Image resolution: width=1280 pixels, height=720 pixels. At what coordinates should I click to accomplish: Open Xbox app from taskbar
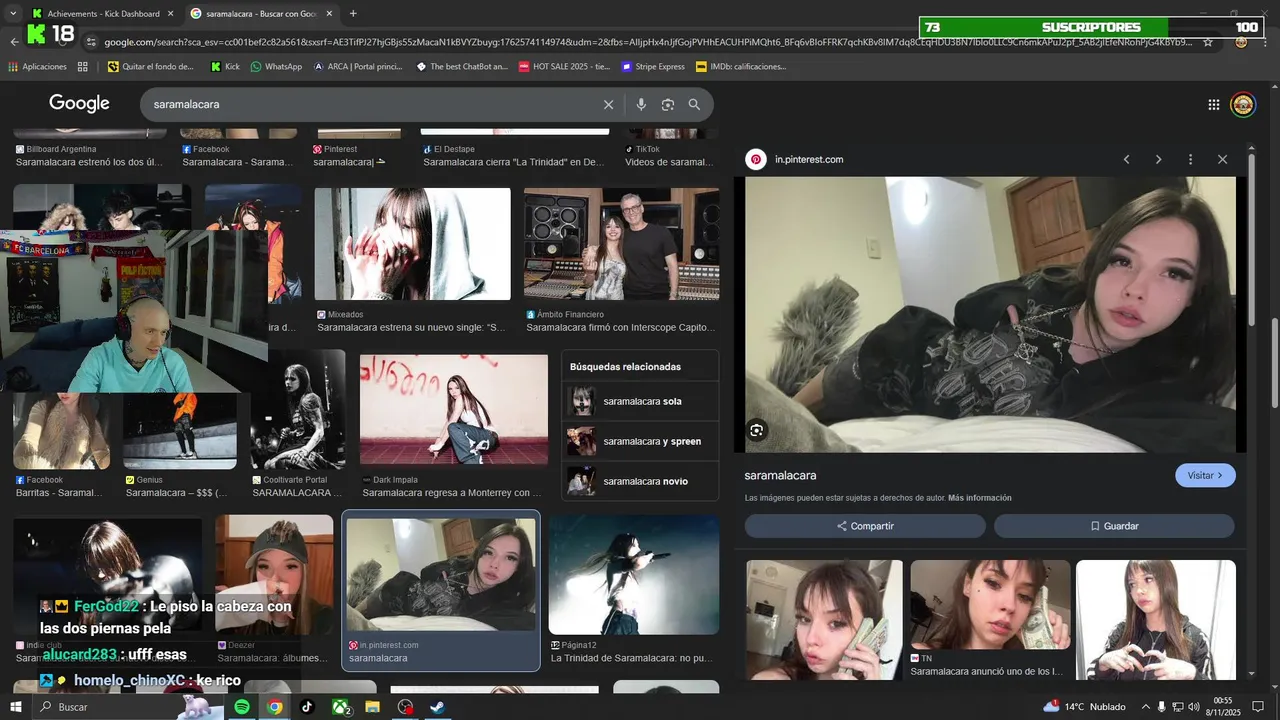click(340, 707)
